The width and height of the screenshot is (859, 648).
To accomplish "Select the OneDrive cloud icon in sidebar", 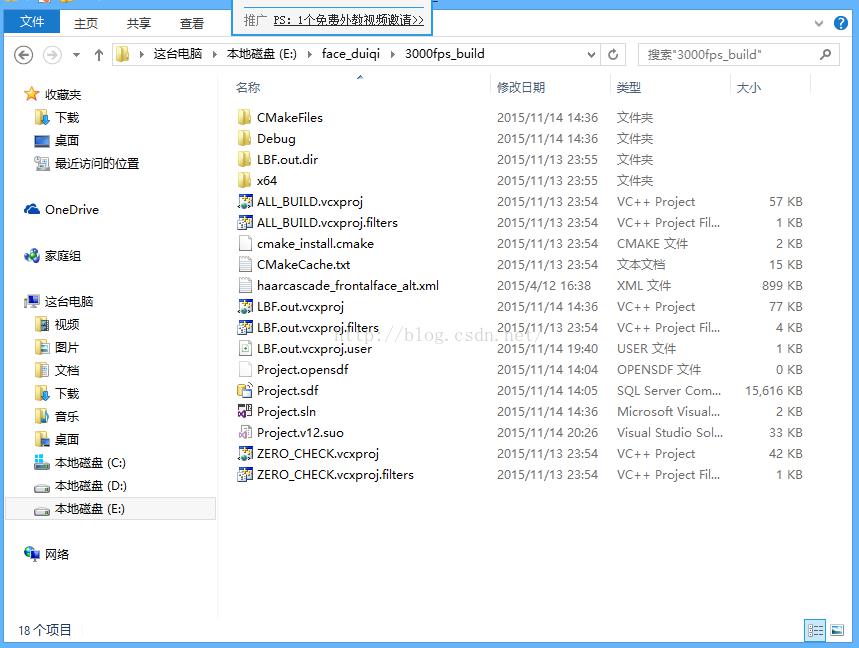I will click(32, 209).
